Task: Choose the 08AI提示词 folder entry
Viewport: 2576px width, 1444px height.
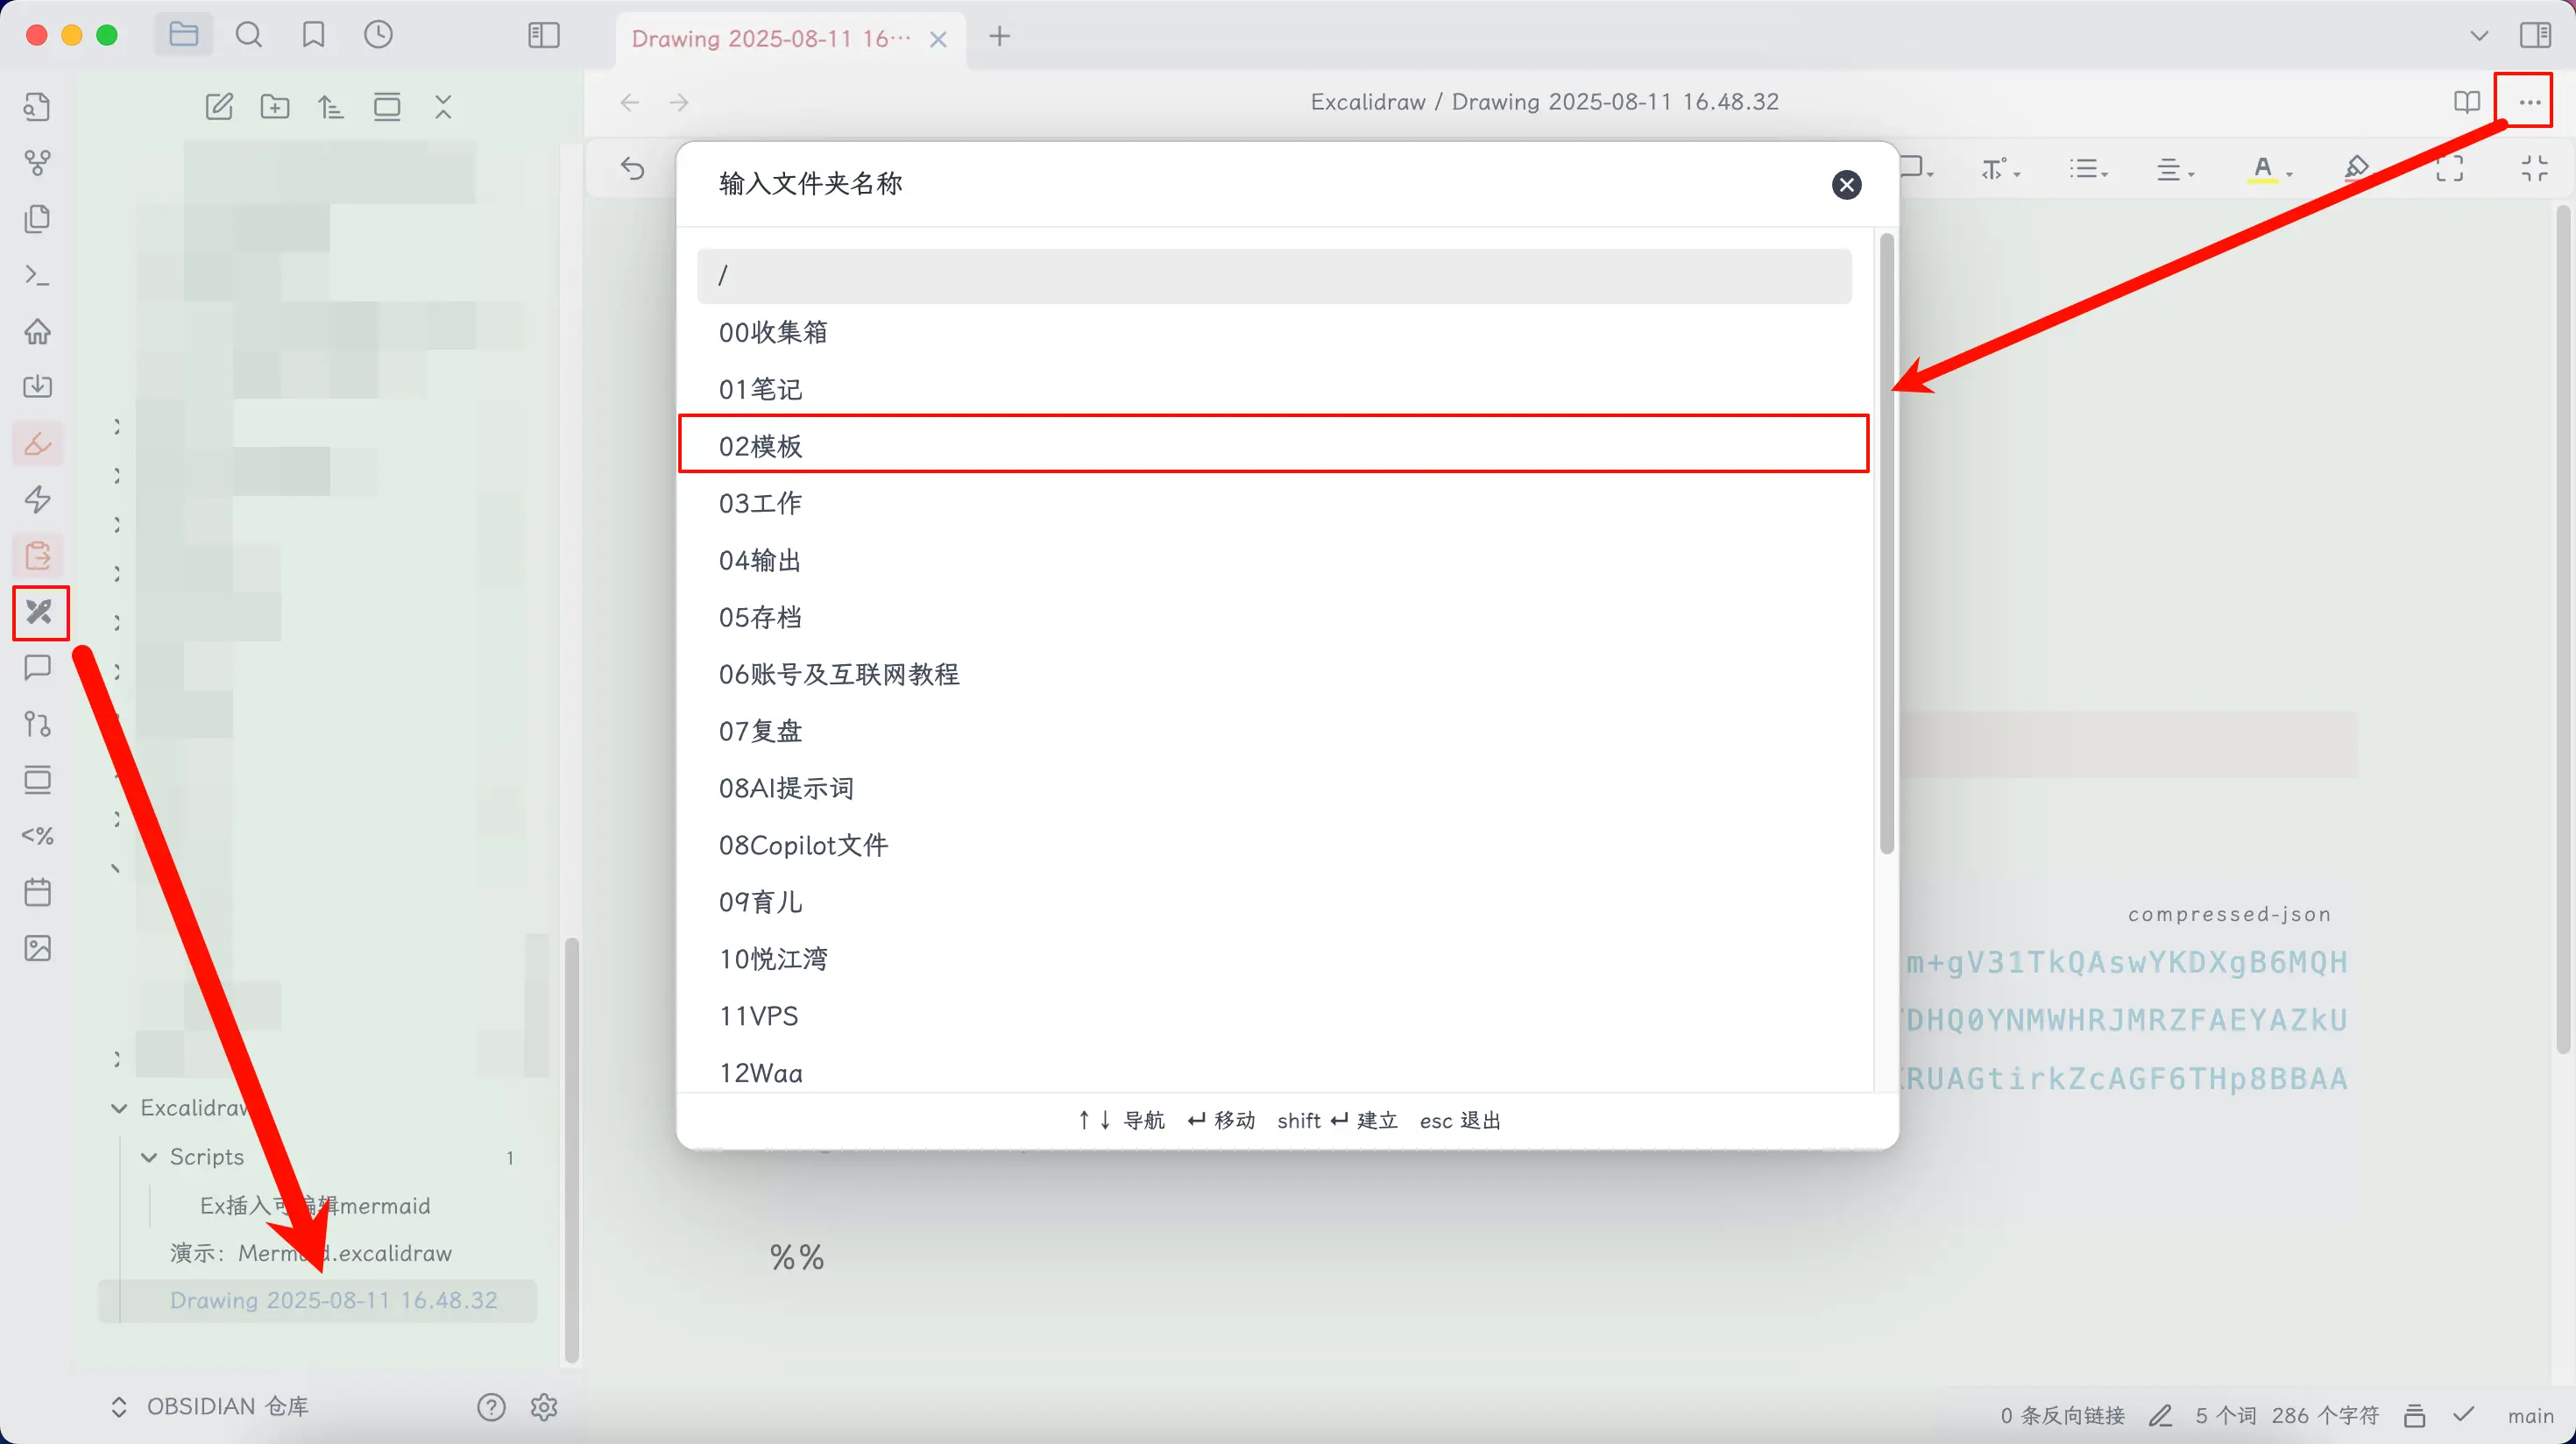Action: pos(786,789)
